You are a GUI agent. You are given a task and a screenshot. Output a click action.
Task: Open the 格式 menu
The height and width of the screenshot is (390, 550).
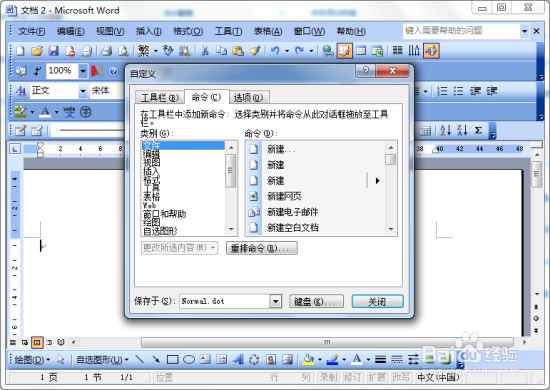[x=188, y=32]
